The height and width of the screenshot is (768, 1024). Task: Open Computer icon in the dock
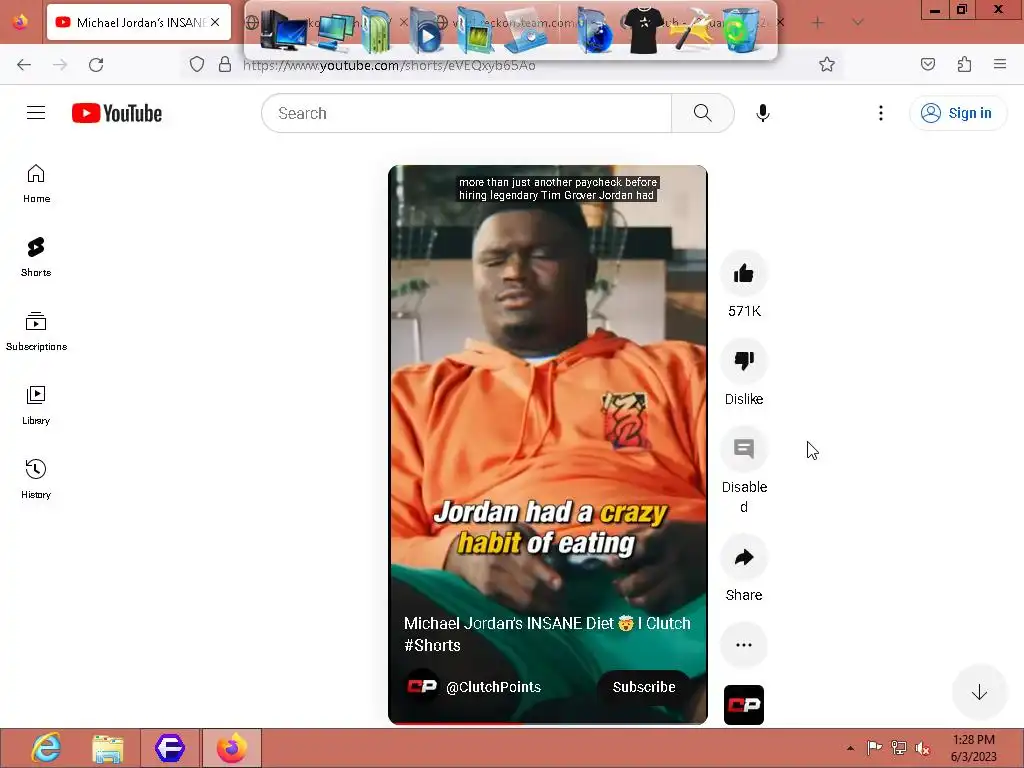[x=283, y=30]
